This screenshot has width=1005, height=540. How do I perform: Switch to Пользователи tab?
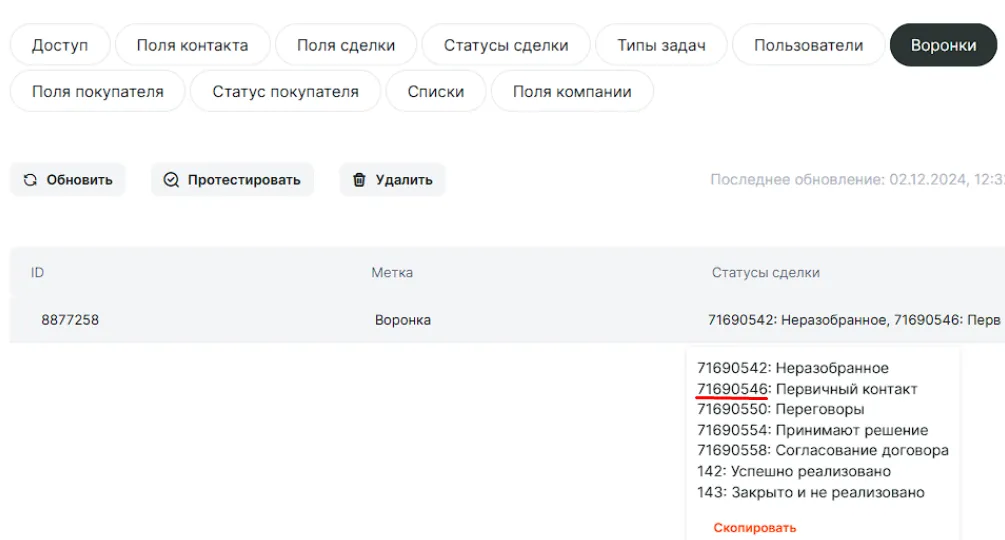[808, 45]
